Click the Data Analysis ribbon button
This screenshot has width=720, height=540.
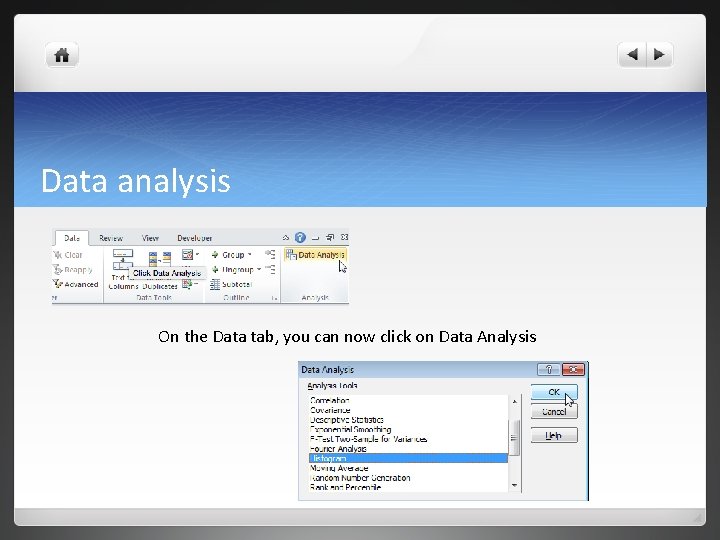pos(315,255)
